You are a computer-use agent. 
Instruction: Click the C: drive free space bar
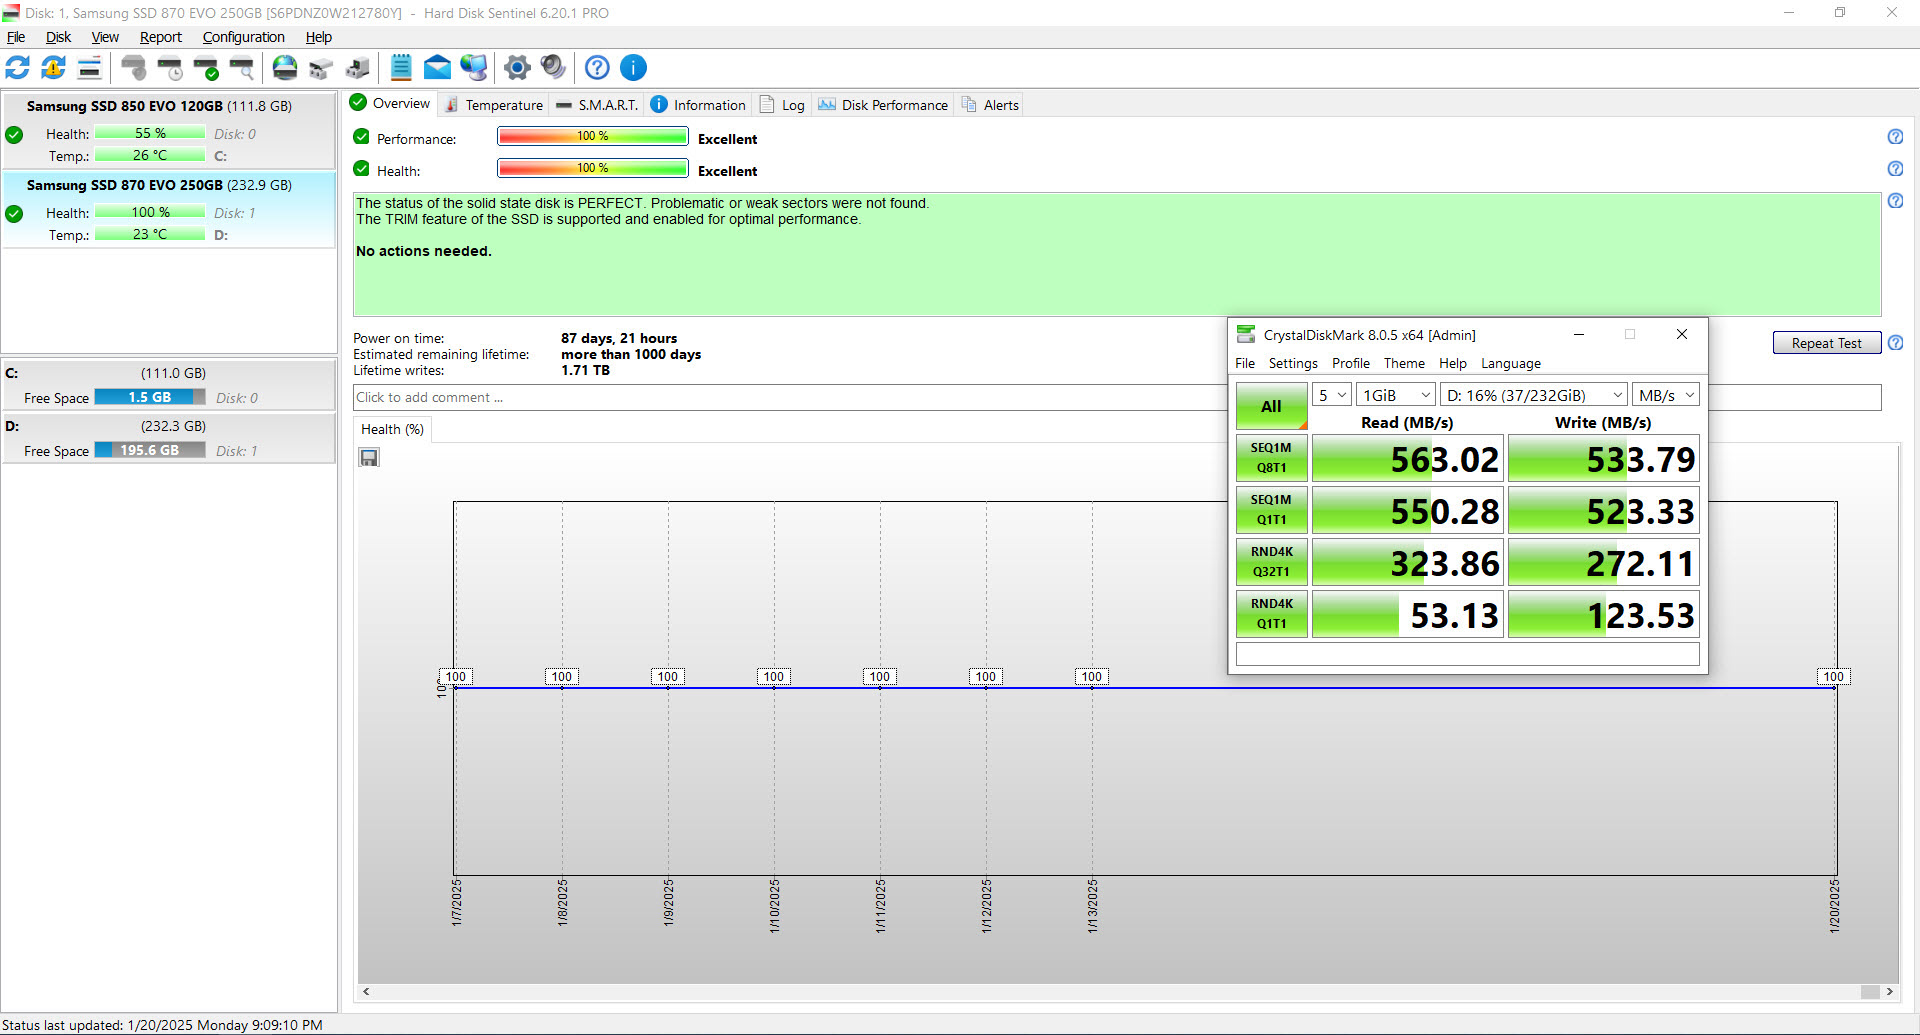pos(150,397)
